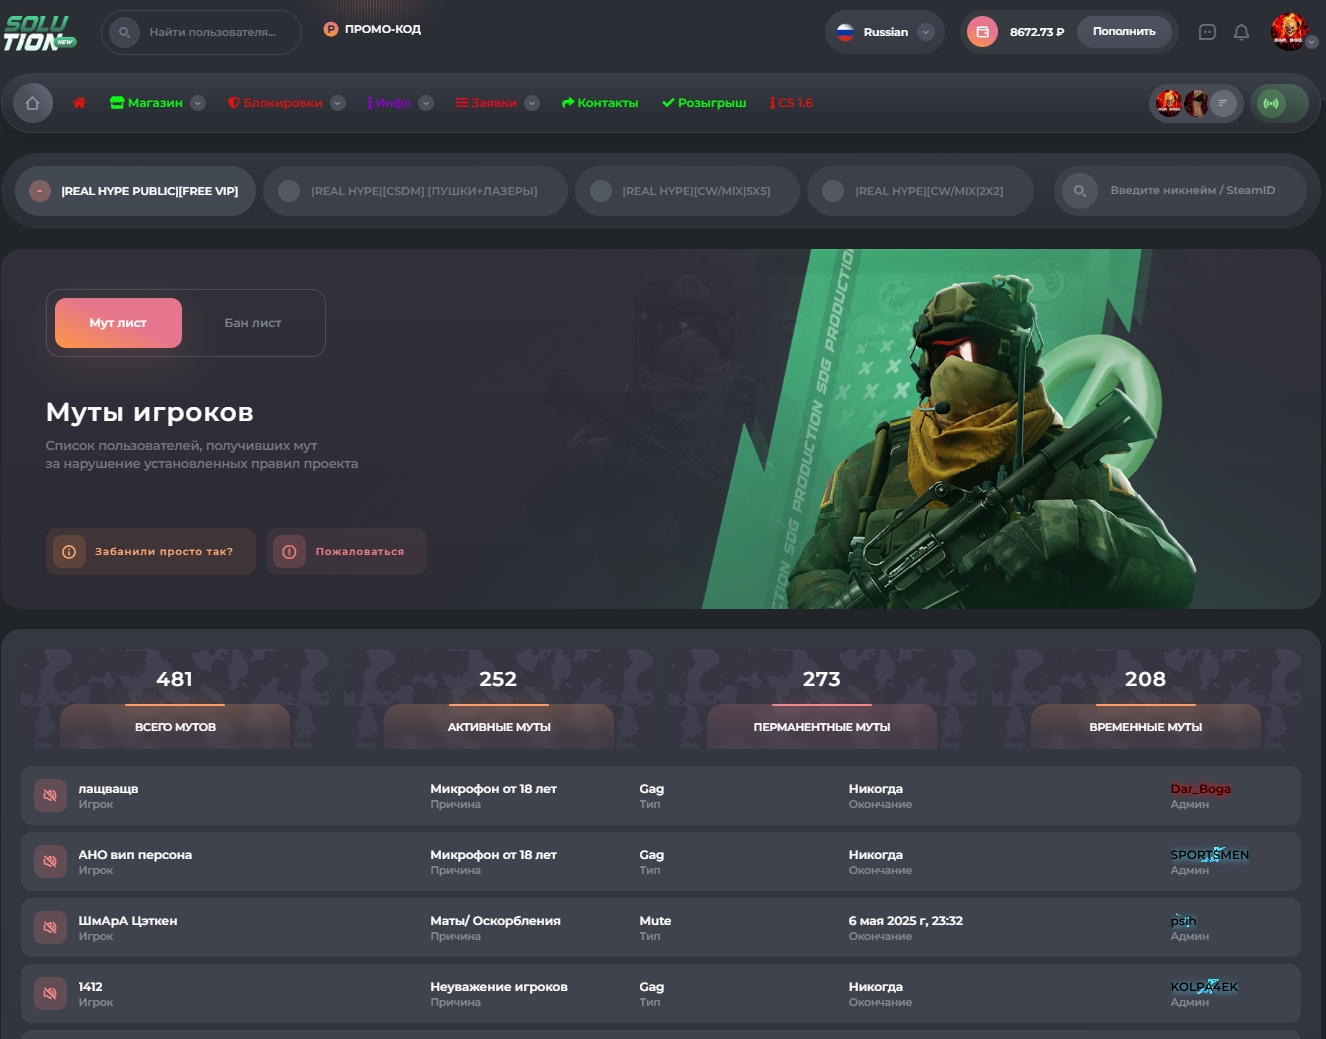Click the muted microphone icon beside лащващв
Image resolution: width=1326 pixels, height=1039 pixels.
click(x=50, y=795)
